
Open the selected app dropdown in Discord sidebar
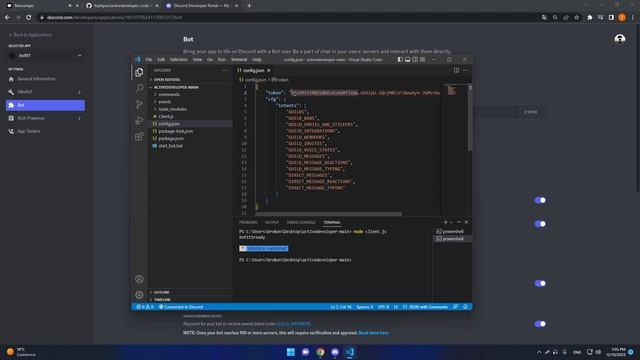coord(45,56)
